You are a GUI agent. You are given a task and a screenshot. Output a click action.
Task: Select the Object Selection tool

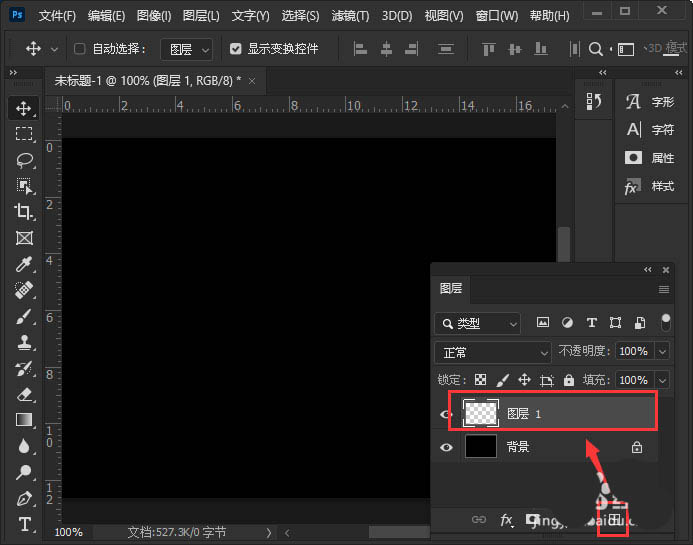(24, 186)
